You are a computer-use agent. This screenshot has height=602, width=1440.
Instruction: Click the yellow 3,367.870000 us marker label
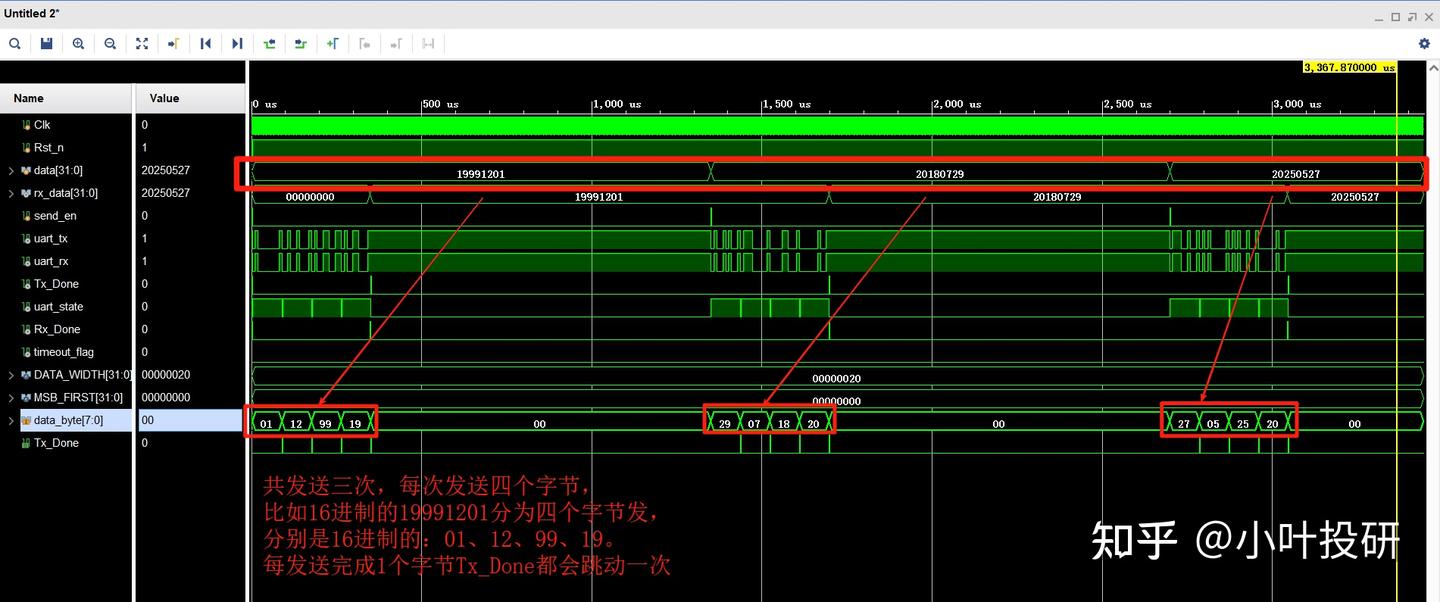(x=1347, y=67)
